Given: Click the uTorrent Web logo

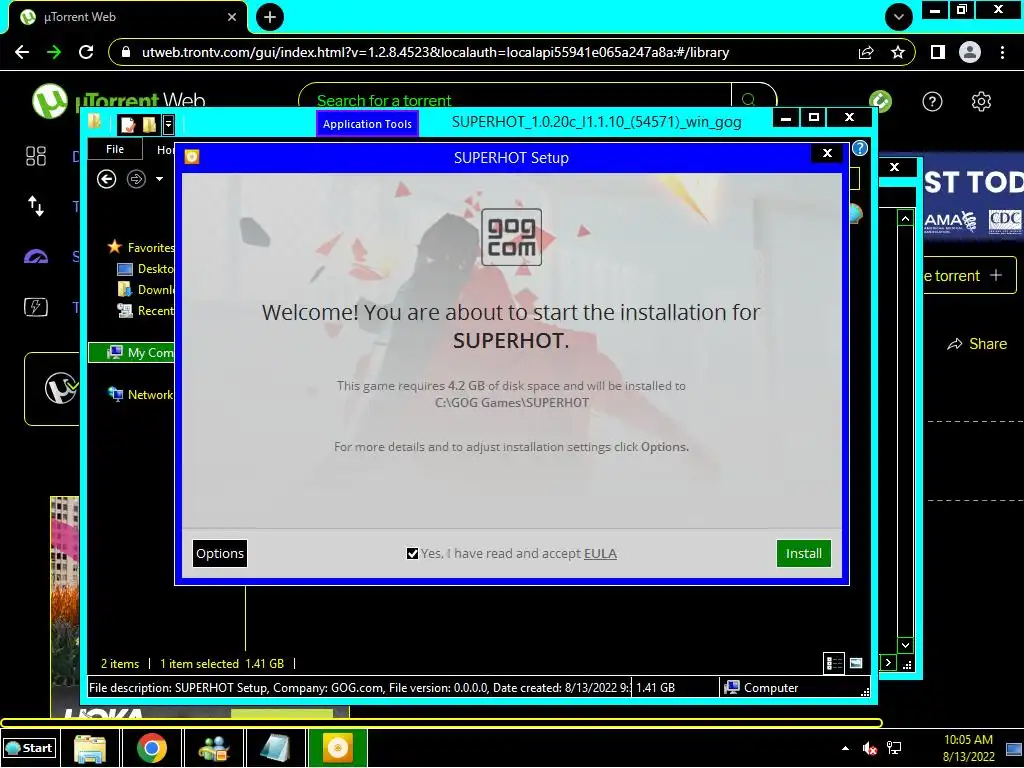Looking at the screenshot, I should [118, 101].
